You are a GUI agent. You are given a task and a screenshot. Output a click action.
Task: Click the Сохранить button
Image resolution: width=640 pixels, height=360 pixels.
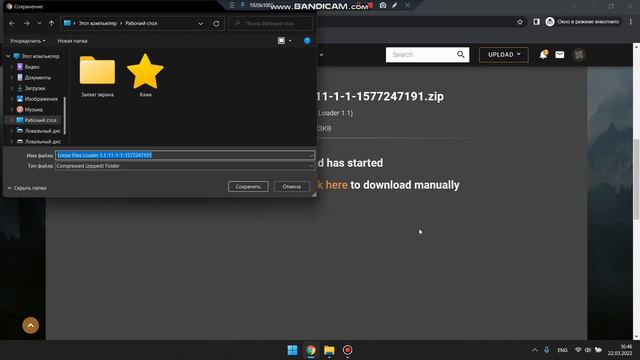[248, 187]
